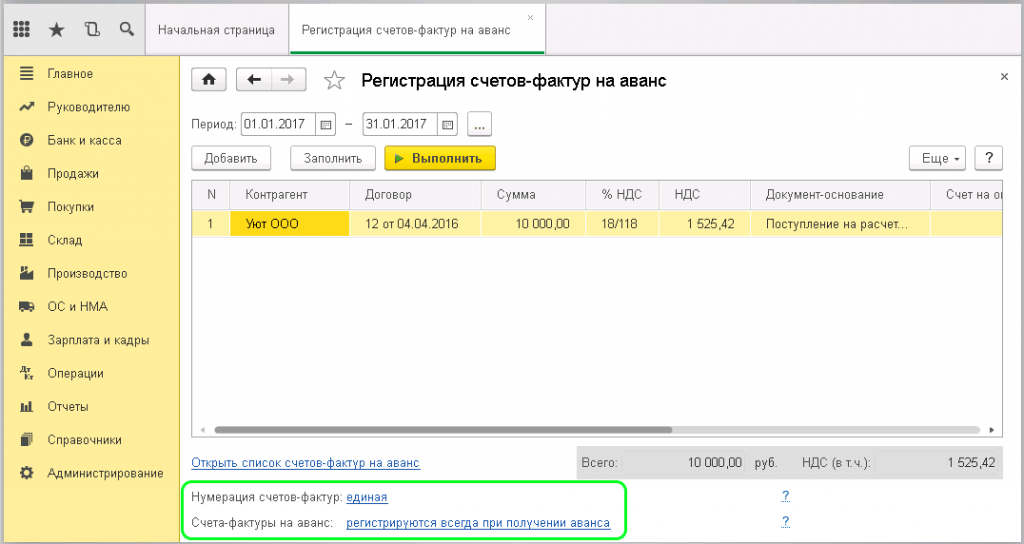Open calendar picker for period start date
This screenshot has height=544, width=1024.
pos(326,125)
